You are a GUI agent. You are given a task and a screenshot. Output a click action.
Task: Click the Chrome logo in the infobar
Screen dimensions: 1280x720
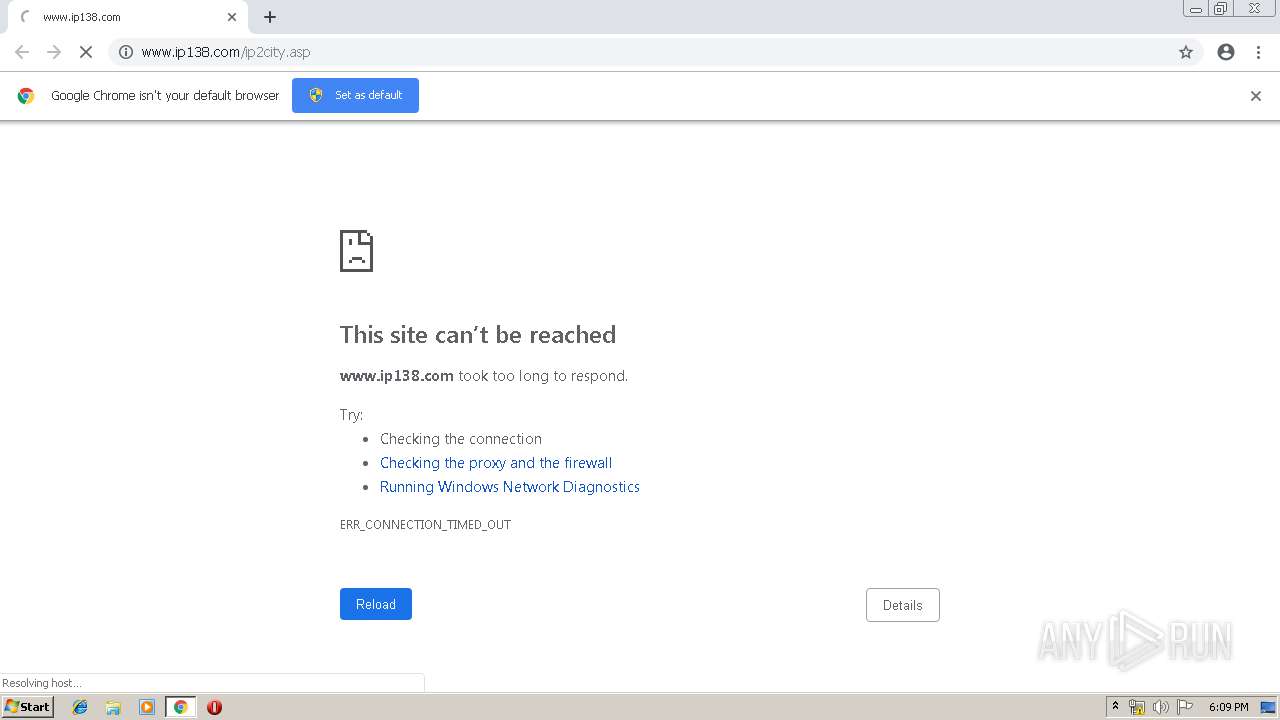[26, 96]
